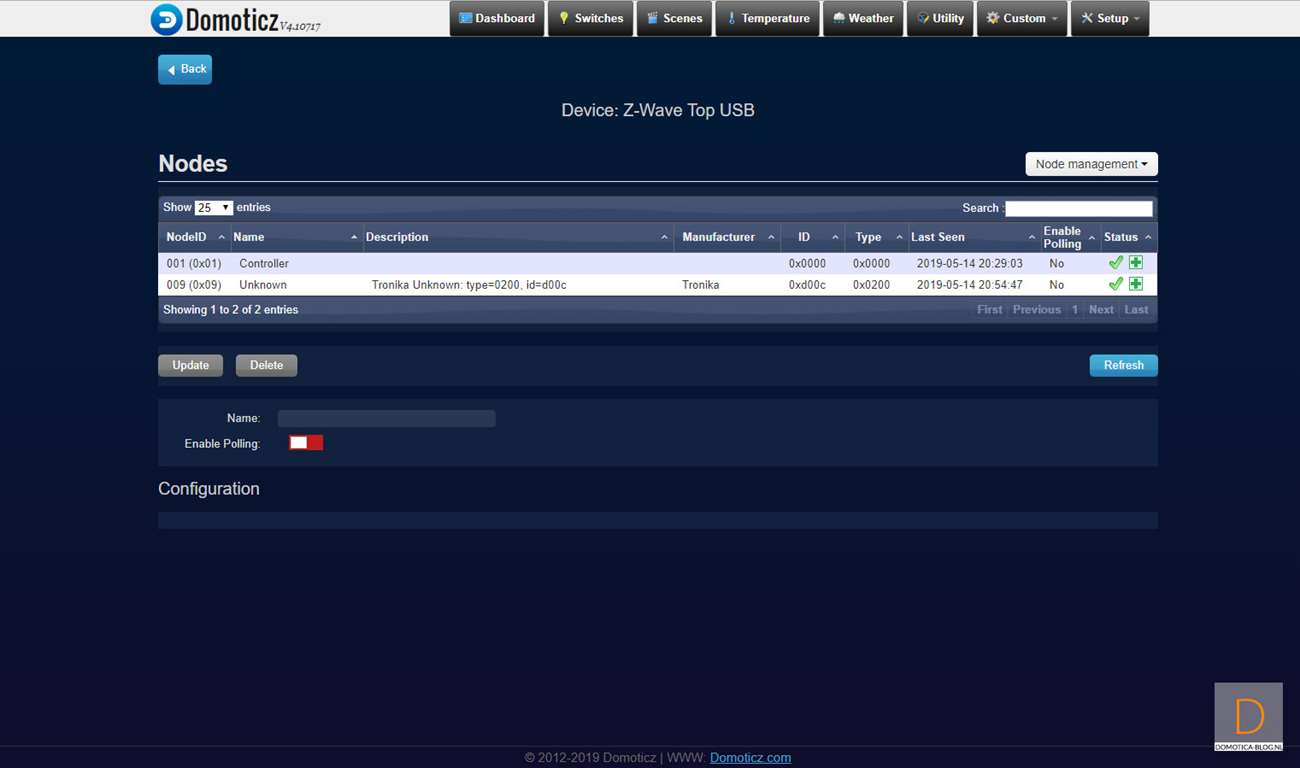This screenshot has width=1300, height=768.
Task: Open the Show entries count dropdown
Action: coord(214,208)
